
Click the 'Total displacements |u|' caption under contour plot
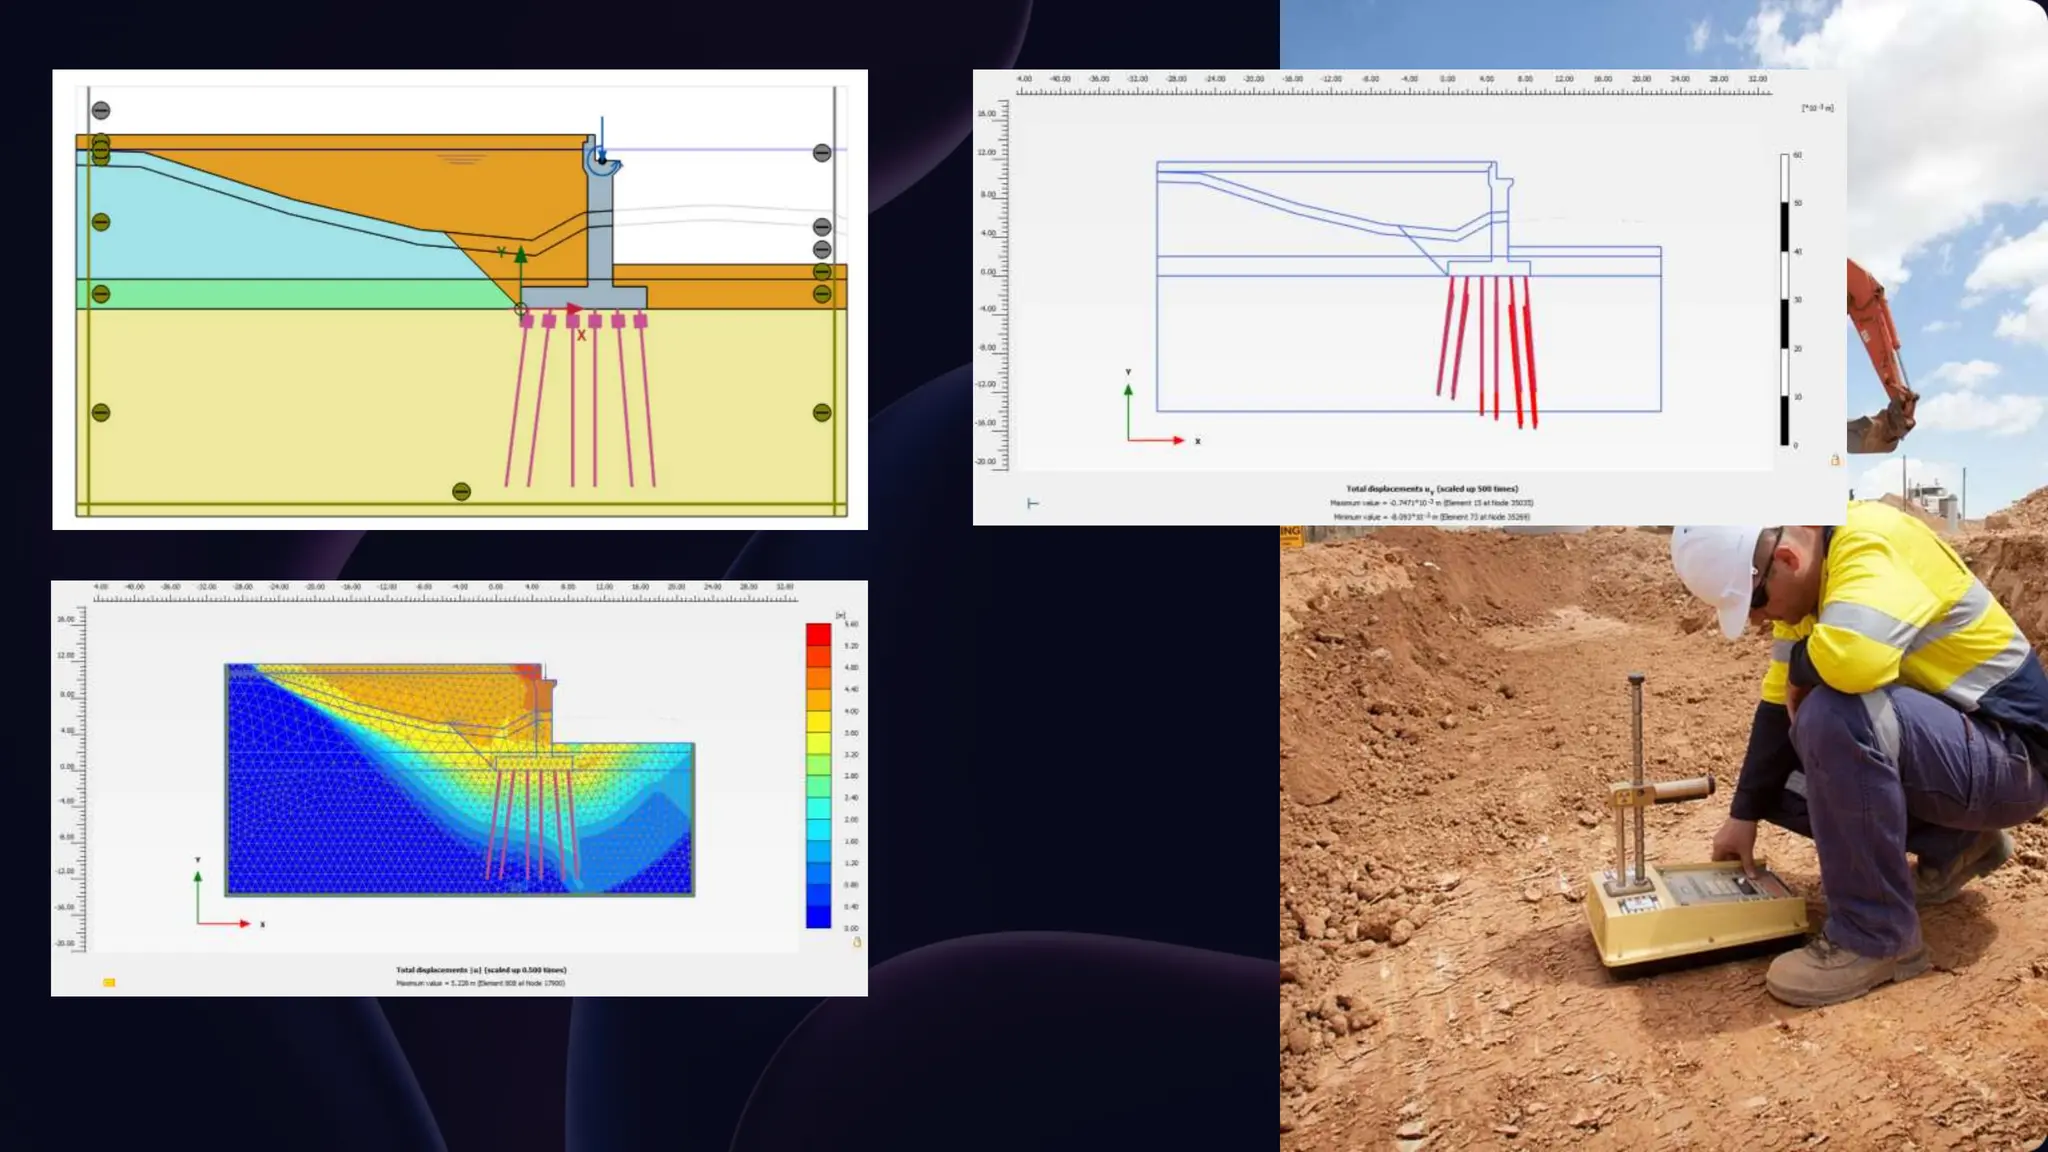[x=481, y=970]
